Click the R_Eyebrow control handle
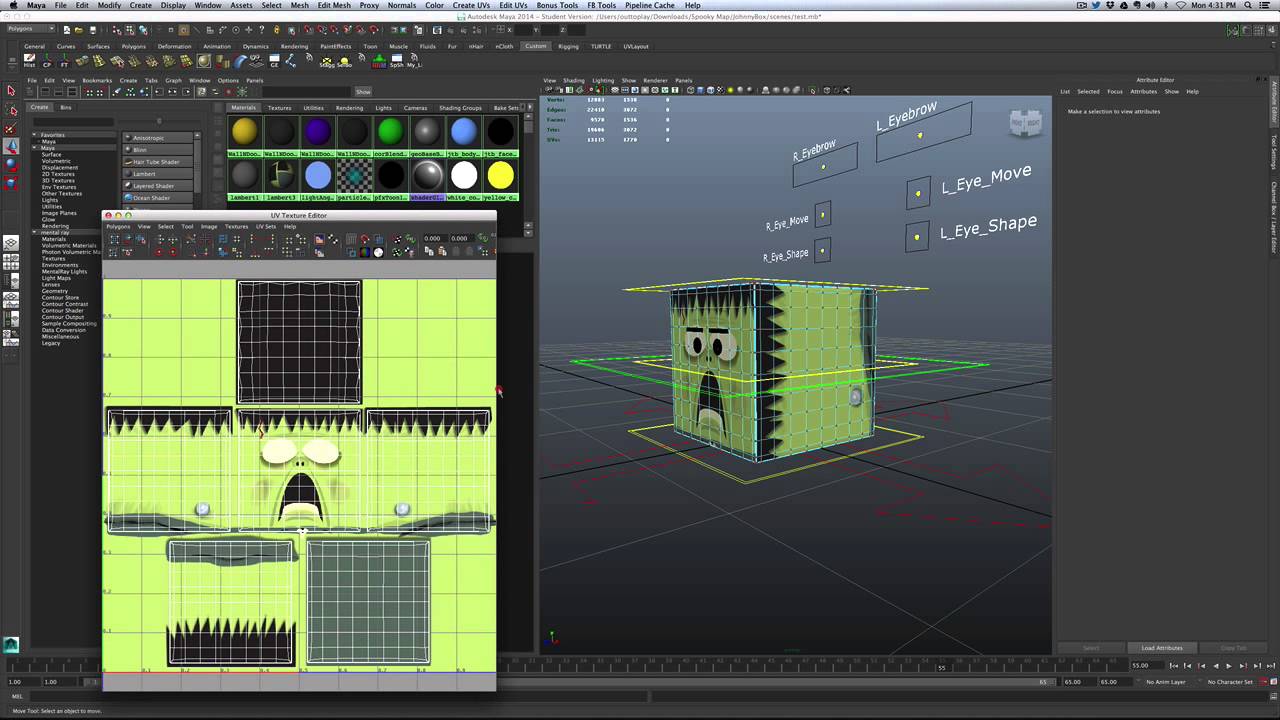This screenshot has width=1280, height=720. [823, 167]
